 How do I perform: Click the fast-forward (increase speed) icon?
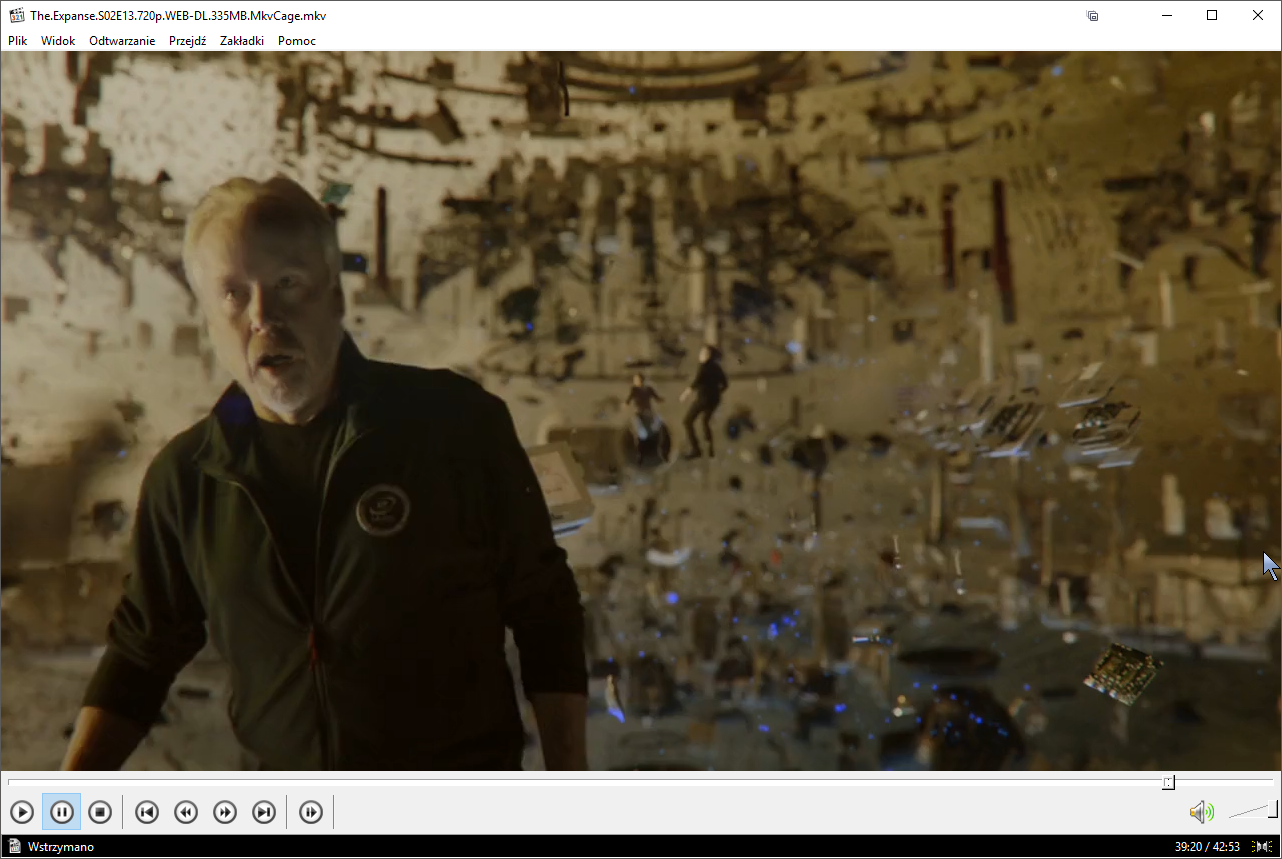tap(225, 812)
